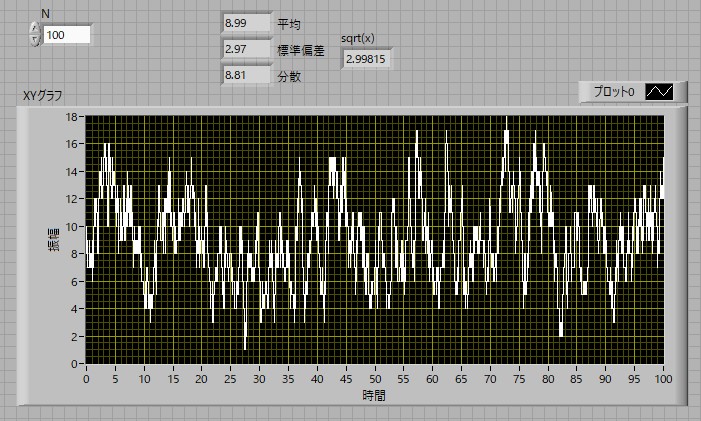Viewport: 701px width, 421px height.
Task: Select the y-axis maximum value 18
Action: (x=71, y=117)
